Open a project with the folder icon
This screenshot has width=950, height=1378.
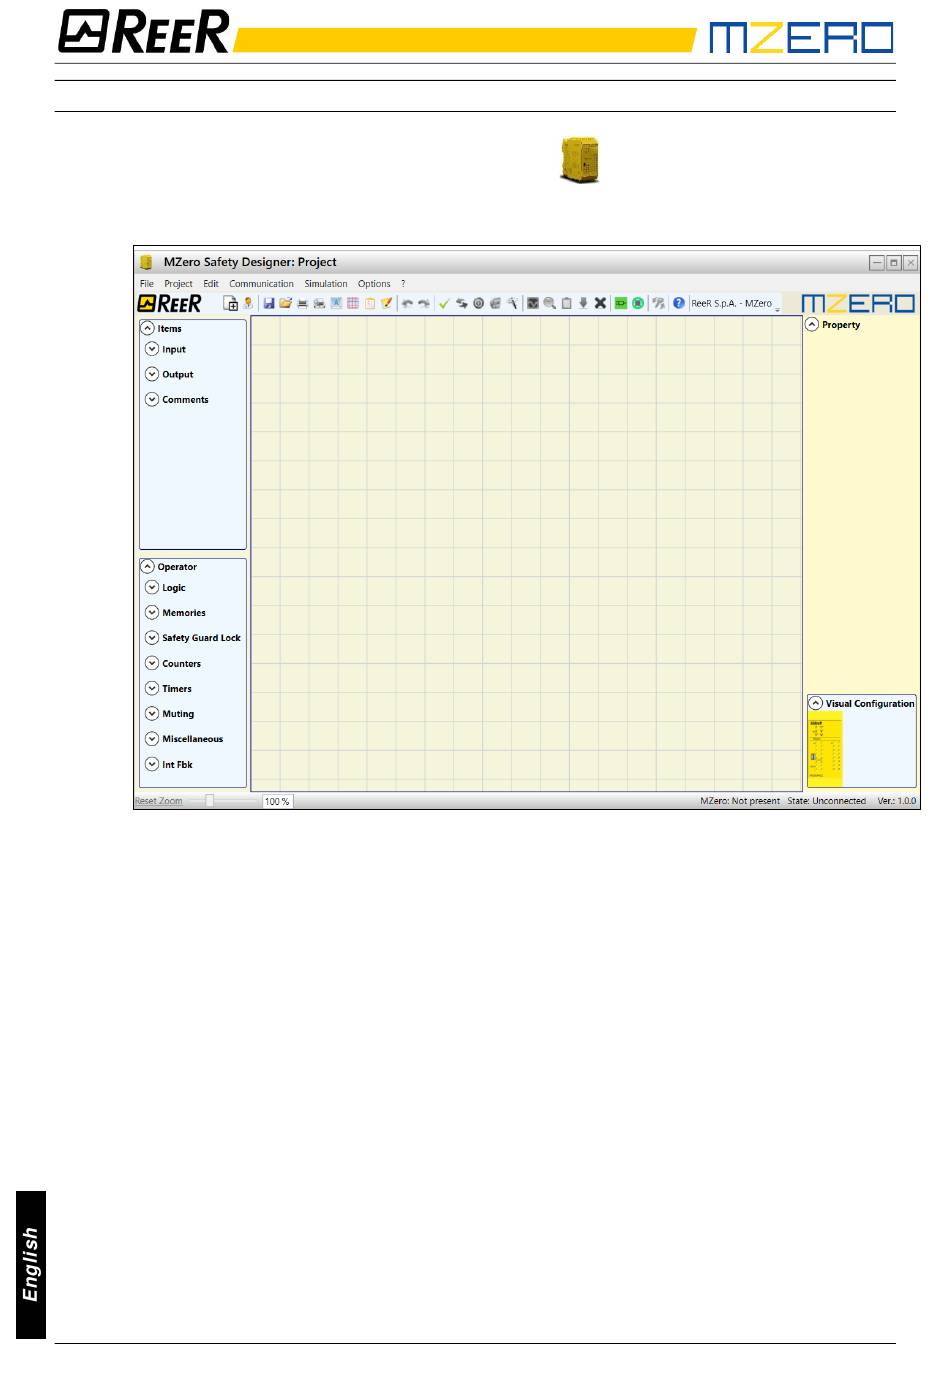[x=285, y=303]
